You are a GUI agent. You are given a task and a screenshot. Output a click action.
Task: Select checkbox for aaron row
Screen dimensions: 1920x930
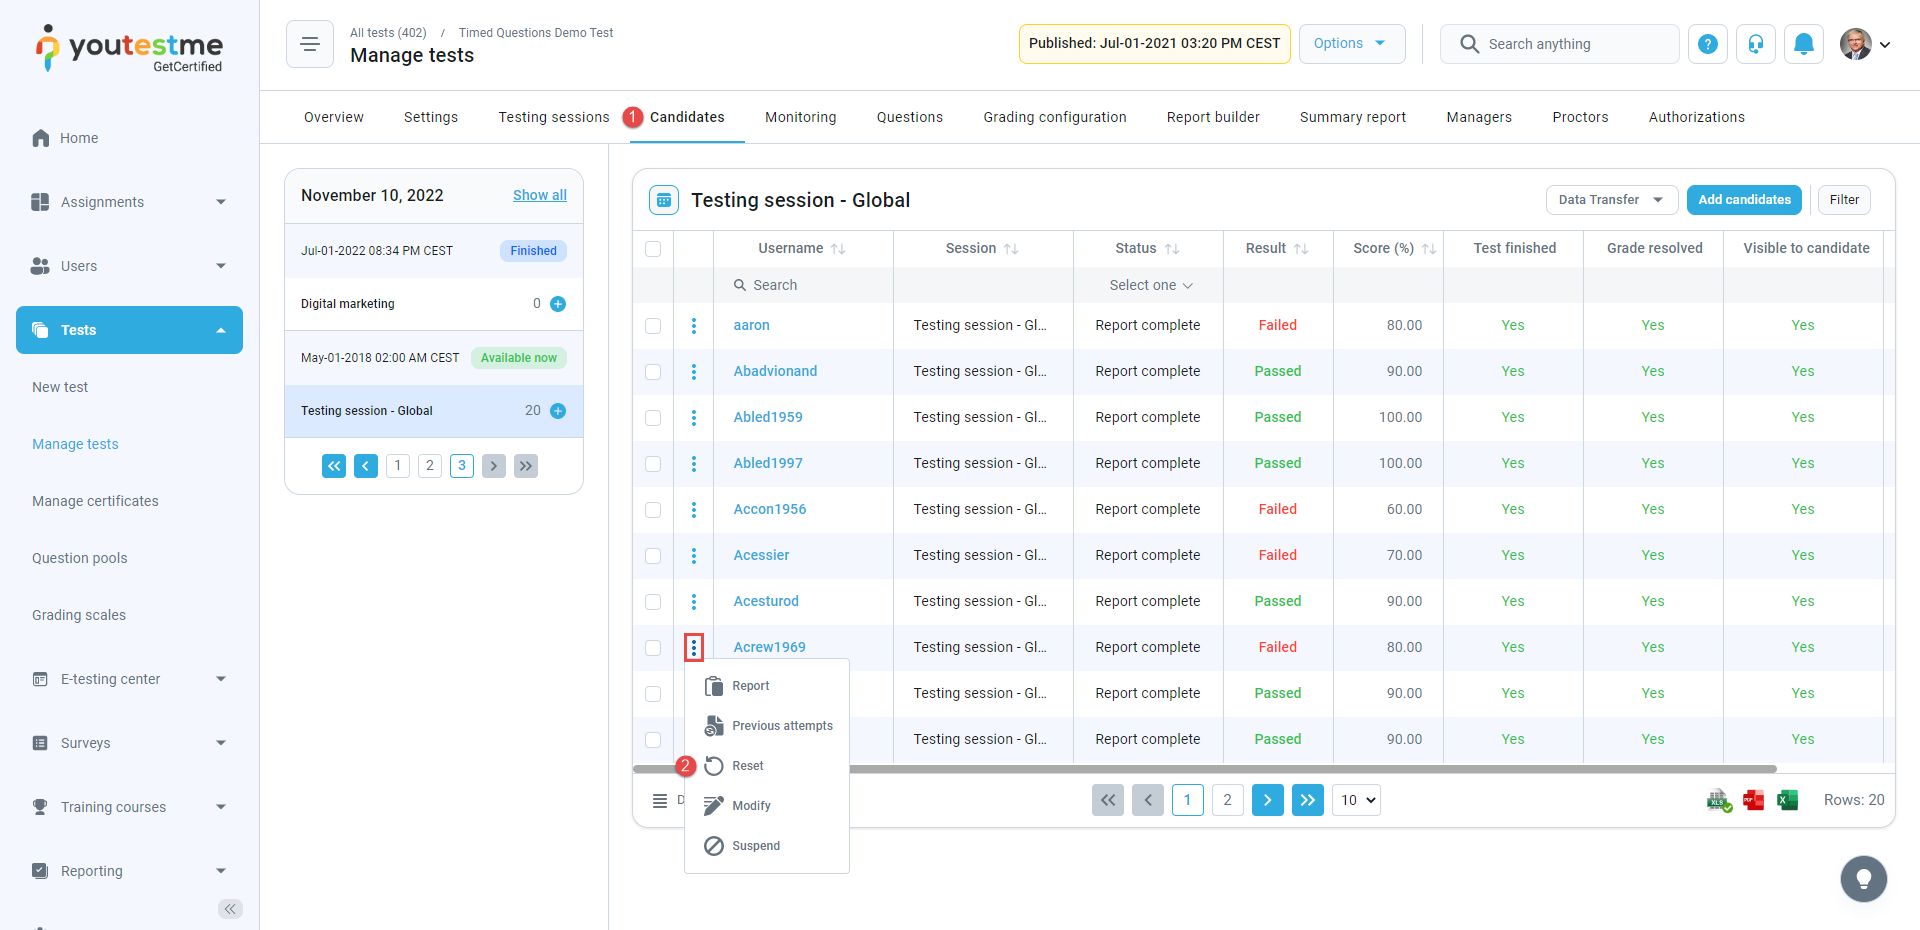click(653, 326)
